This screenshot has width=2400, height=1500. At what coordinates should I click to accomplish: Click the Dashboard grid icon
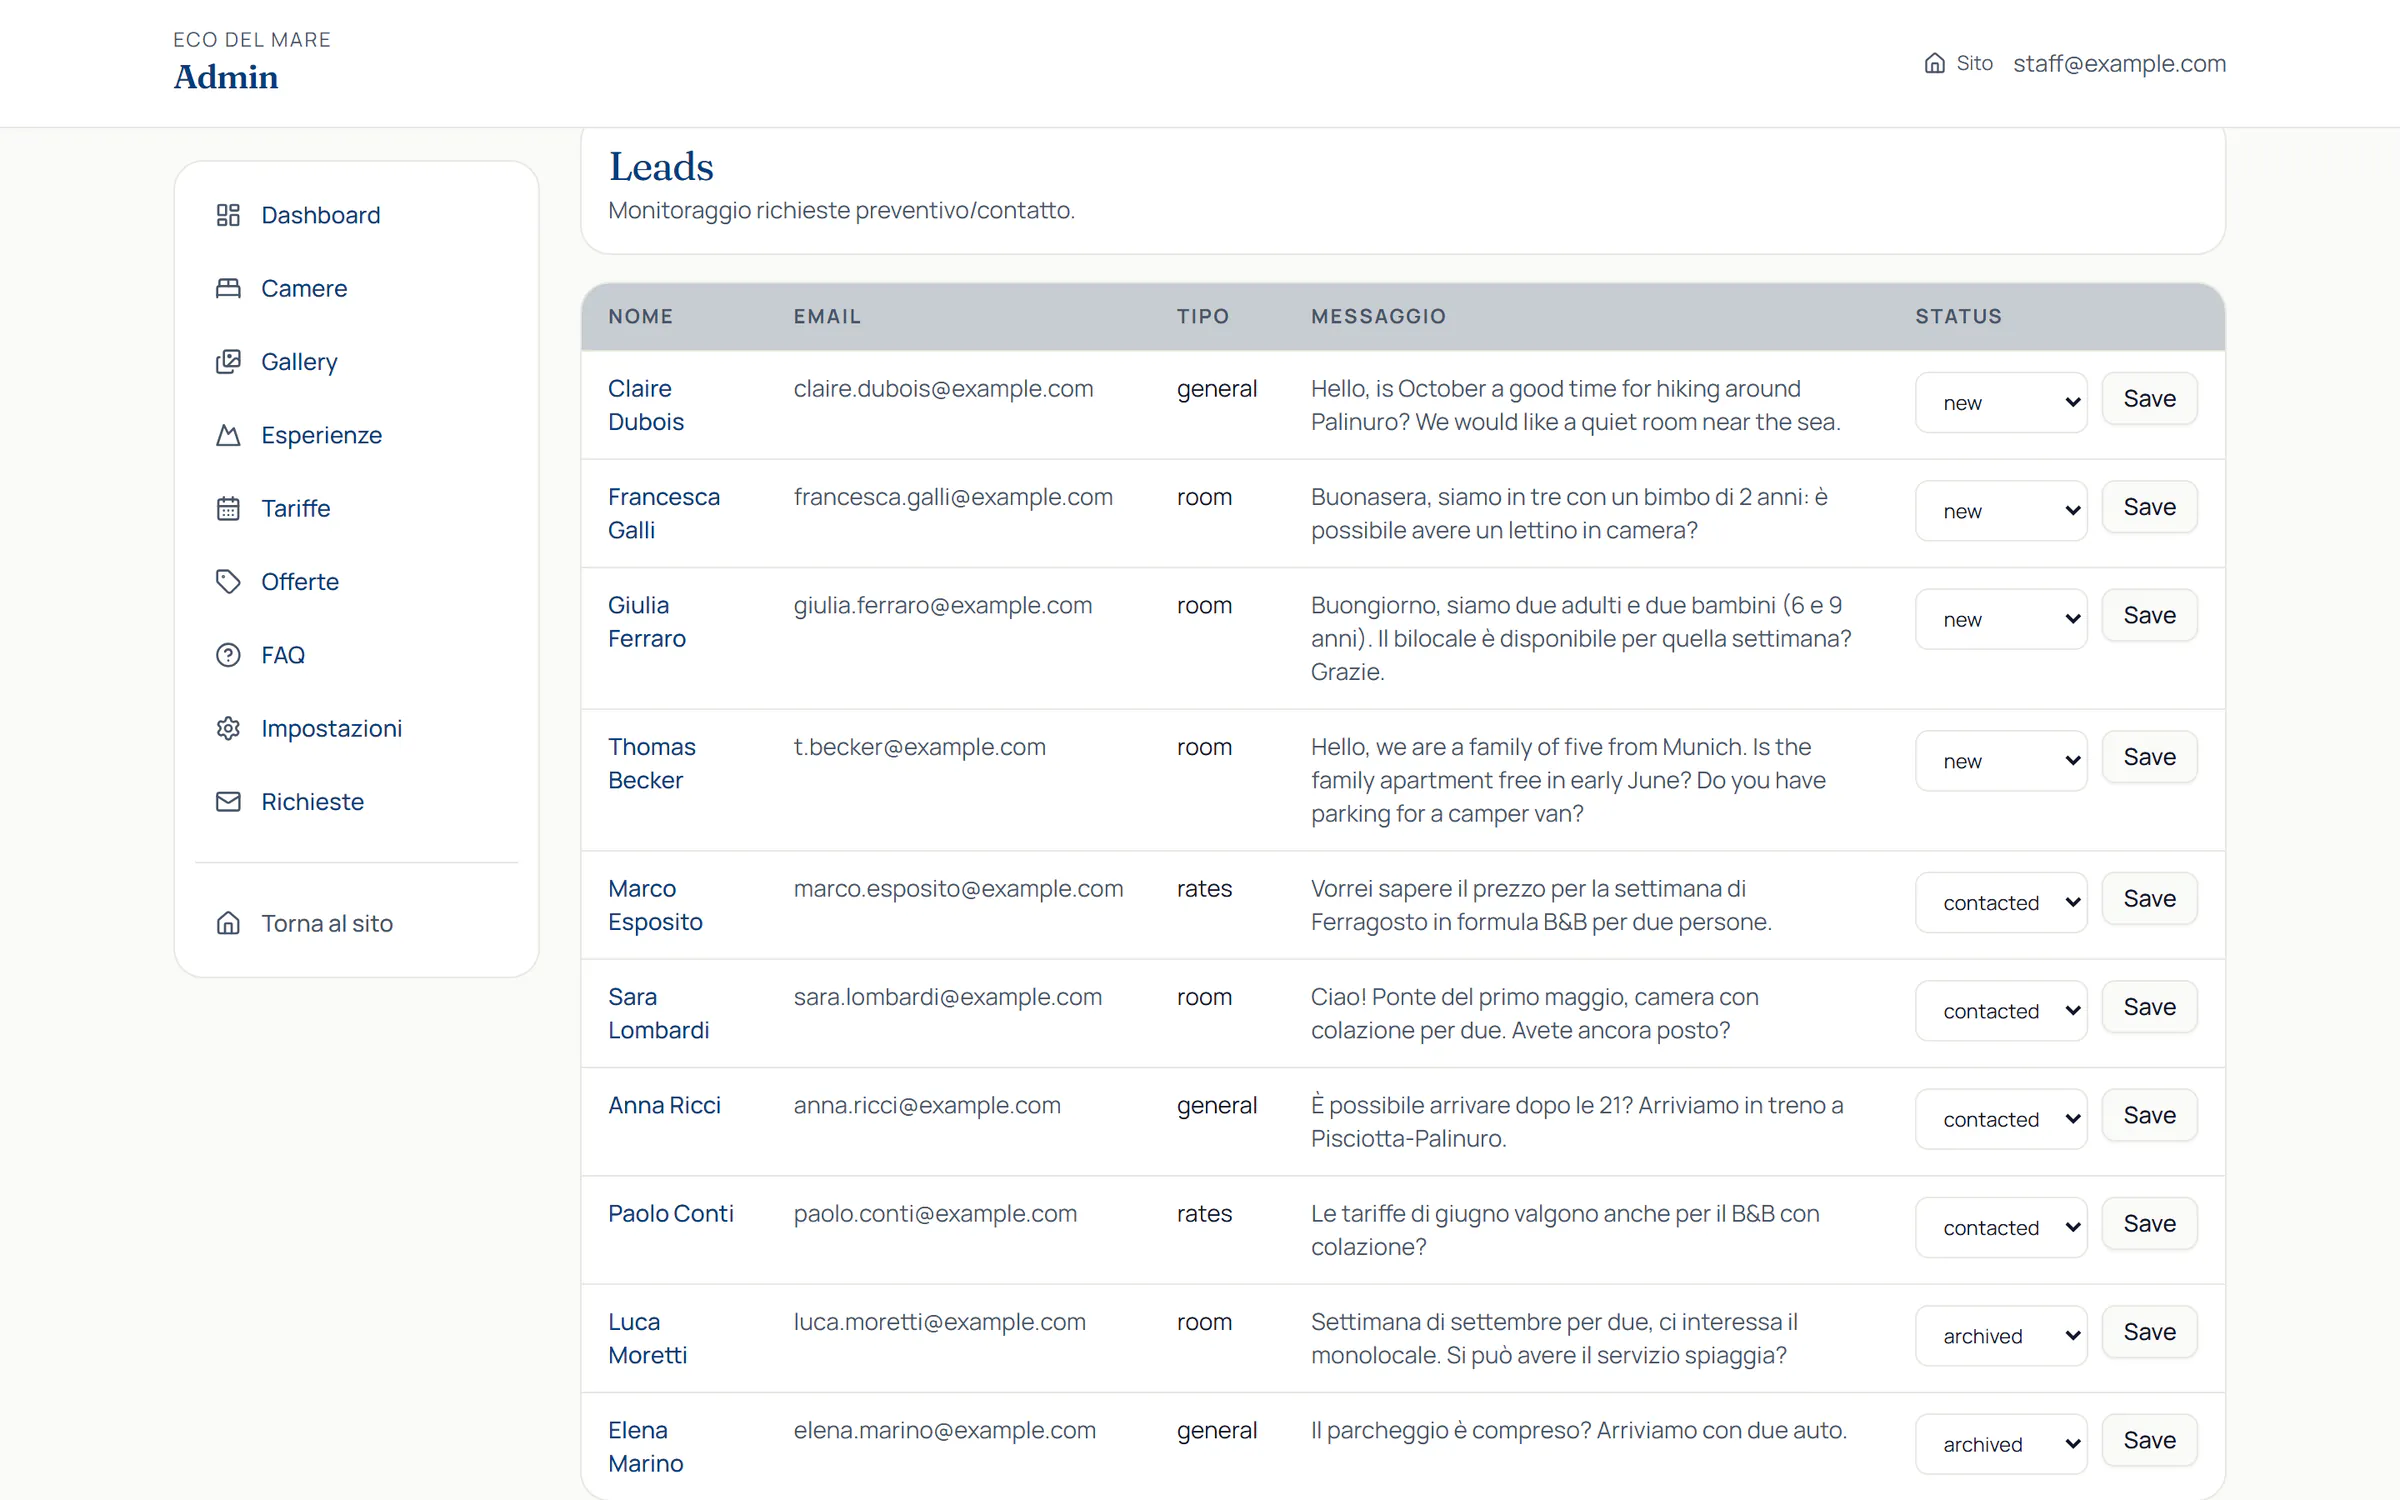(x=228, y=215)
